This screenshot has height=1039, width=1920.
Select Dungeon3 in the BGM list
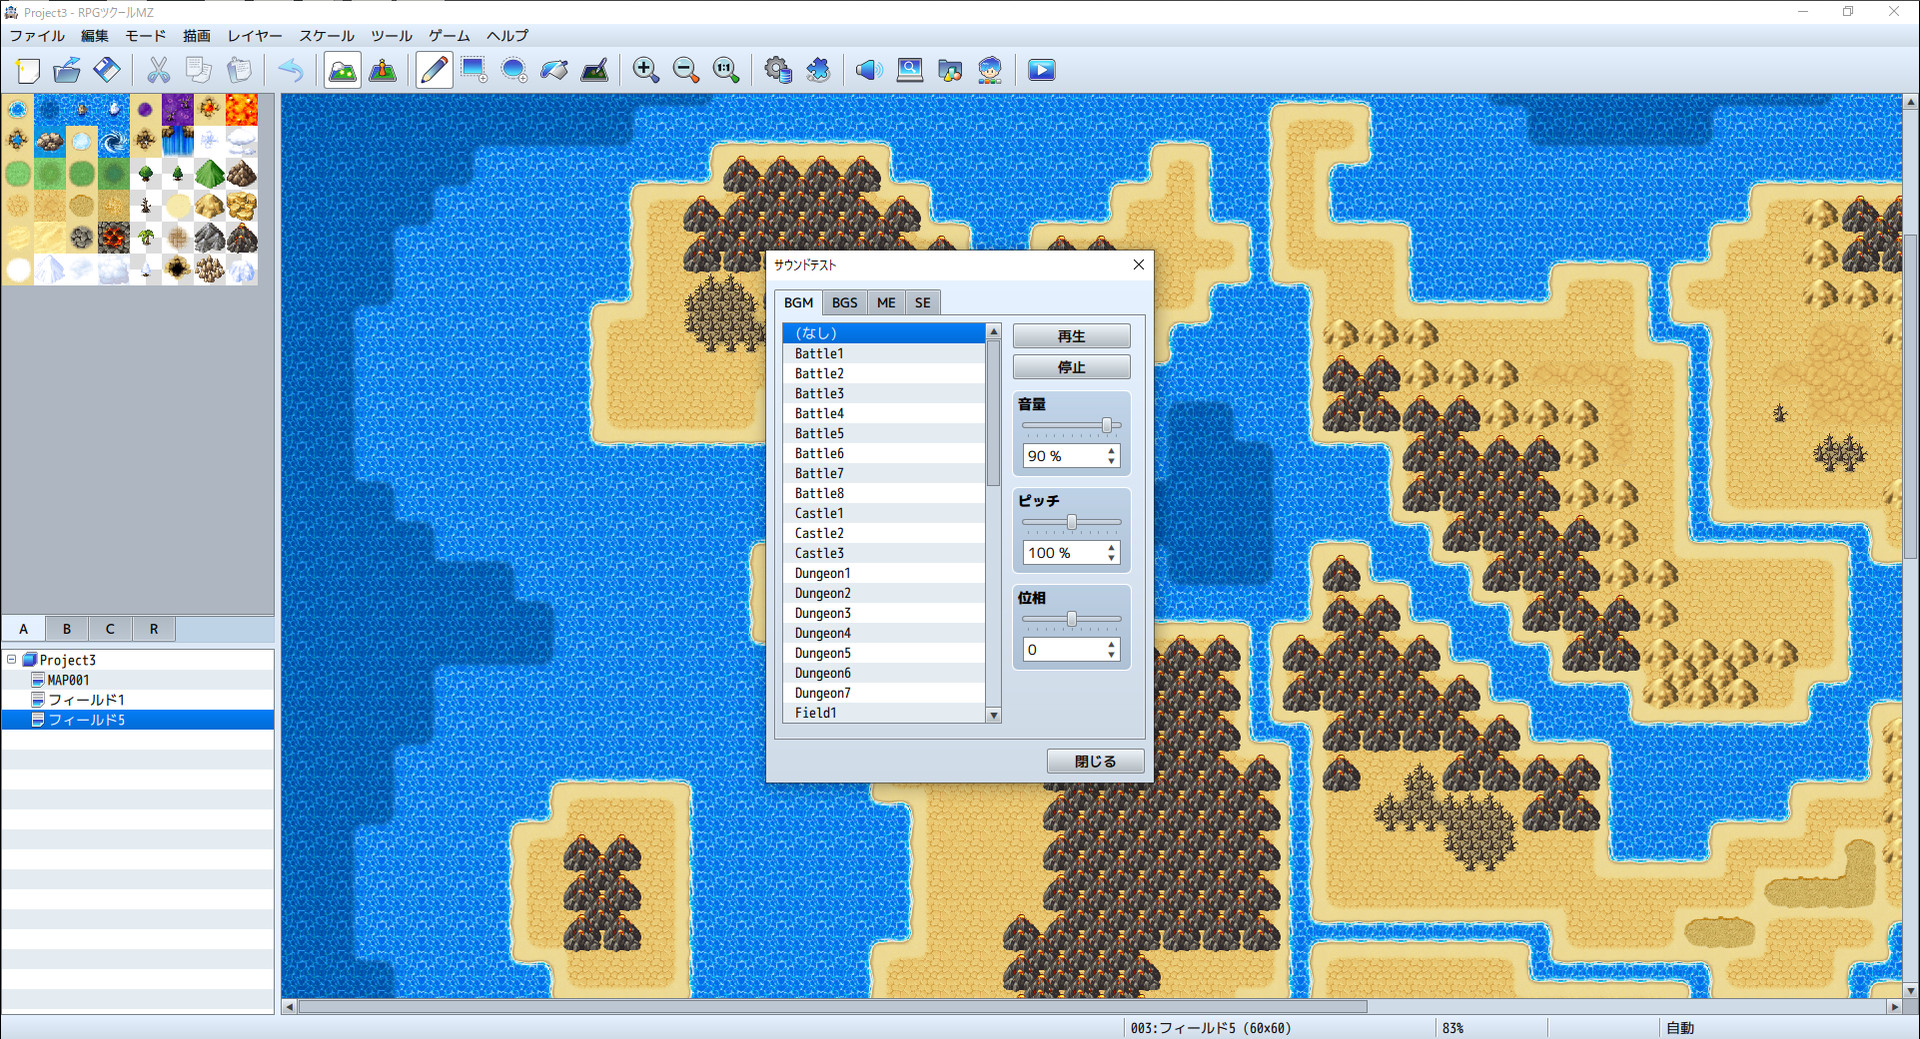823,613
